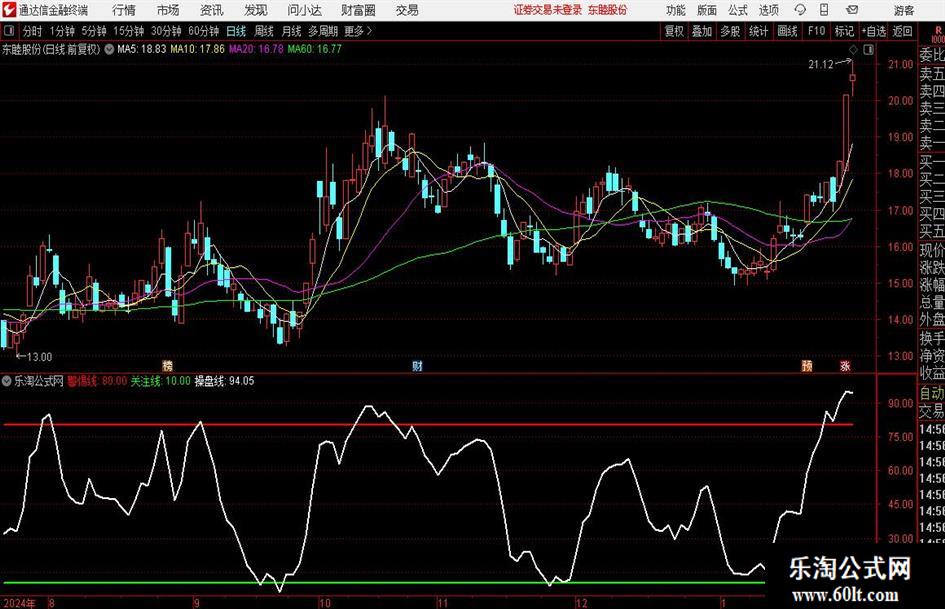Add stock via +自选 button
945x609 pixels.
click(x=873, y=31)
